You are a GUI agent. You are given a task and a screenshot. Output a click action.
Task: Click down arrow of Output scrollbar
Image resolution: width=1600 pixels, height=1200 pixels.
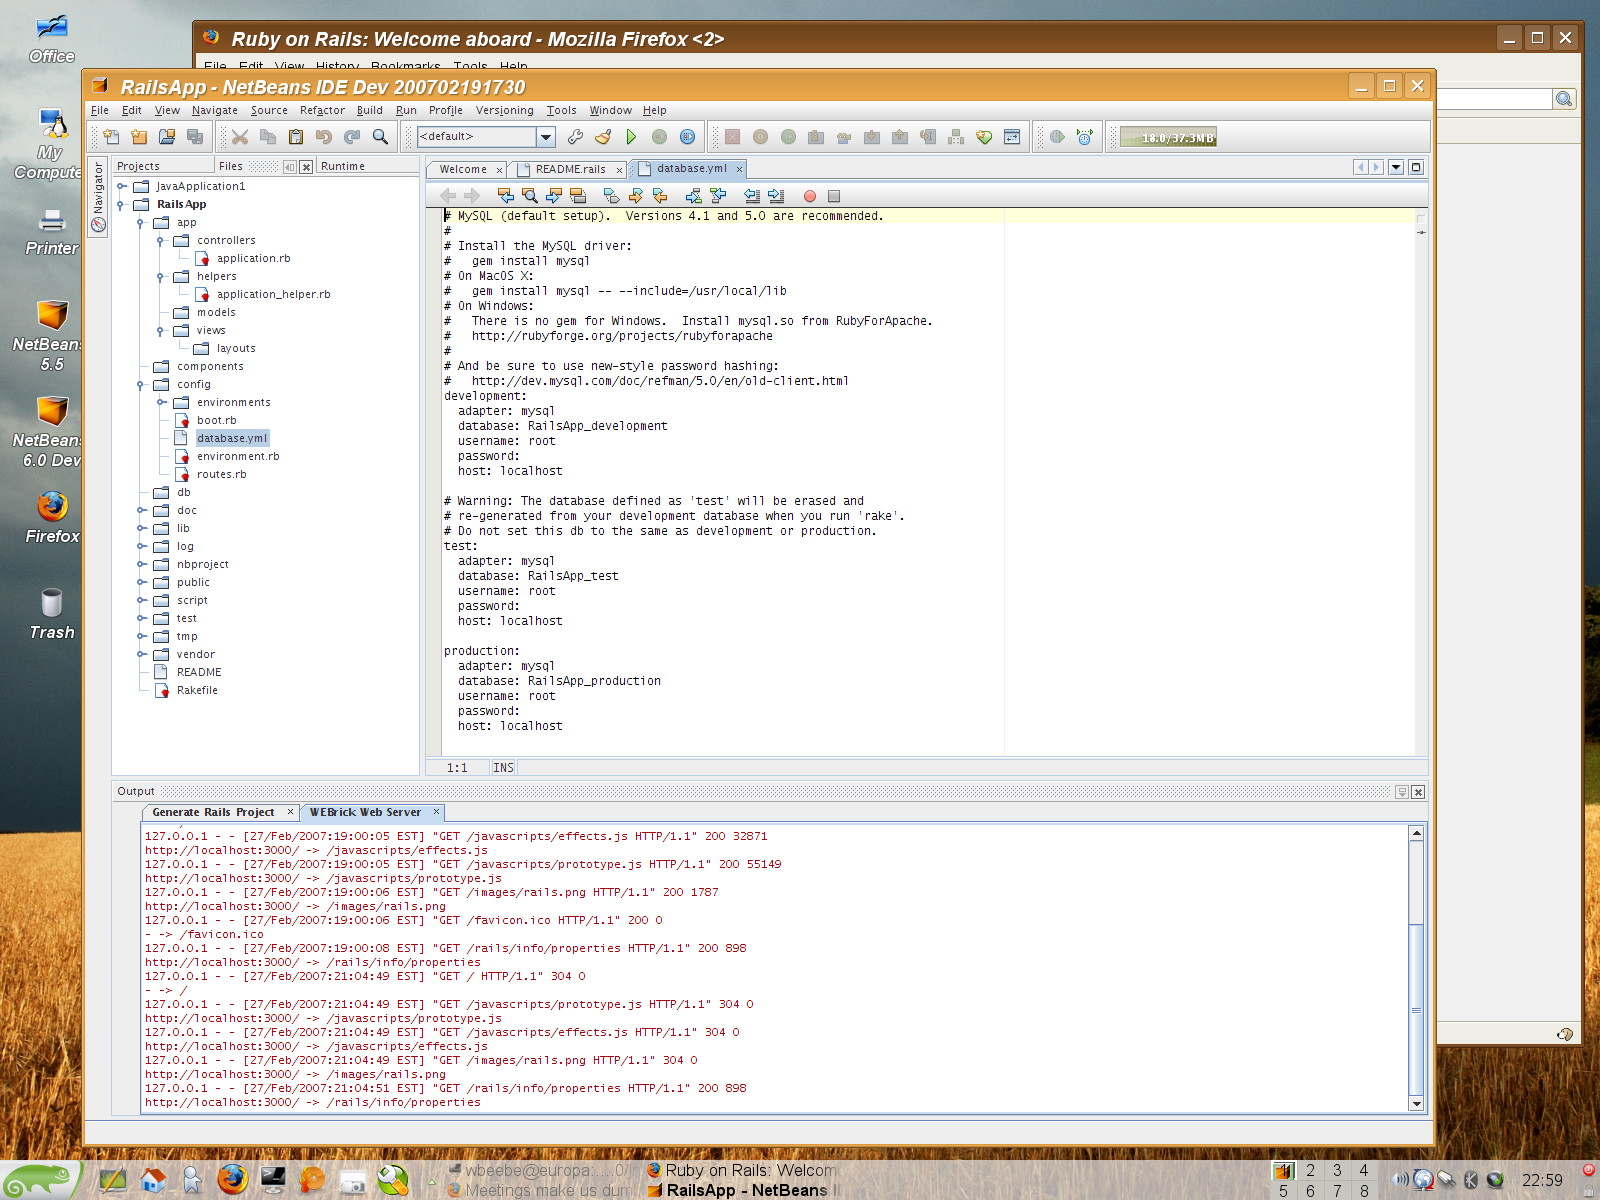click(x=1416, y=1103)
